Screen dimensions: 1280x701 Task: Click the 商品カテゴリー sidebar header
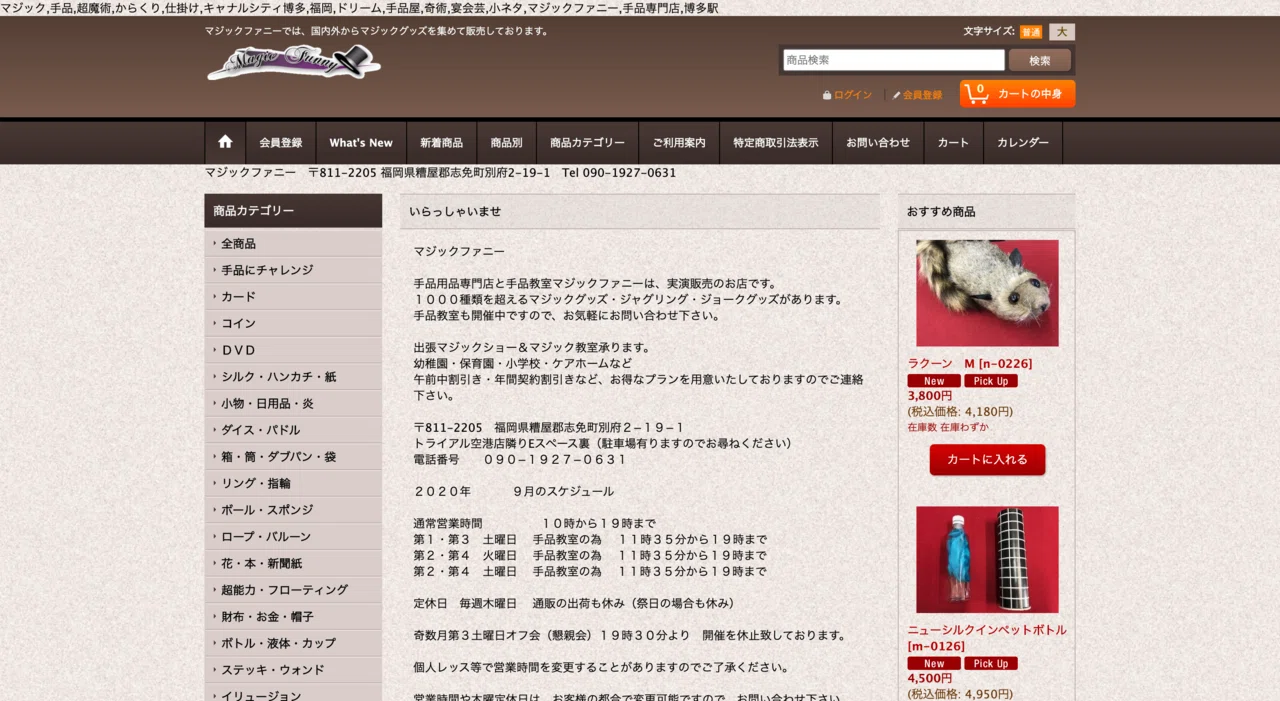293,211
